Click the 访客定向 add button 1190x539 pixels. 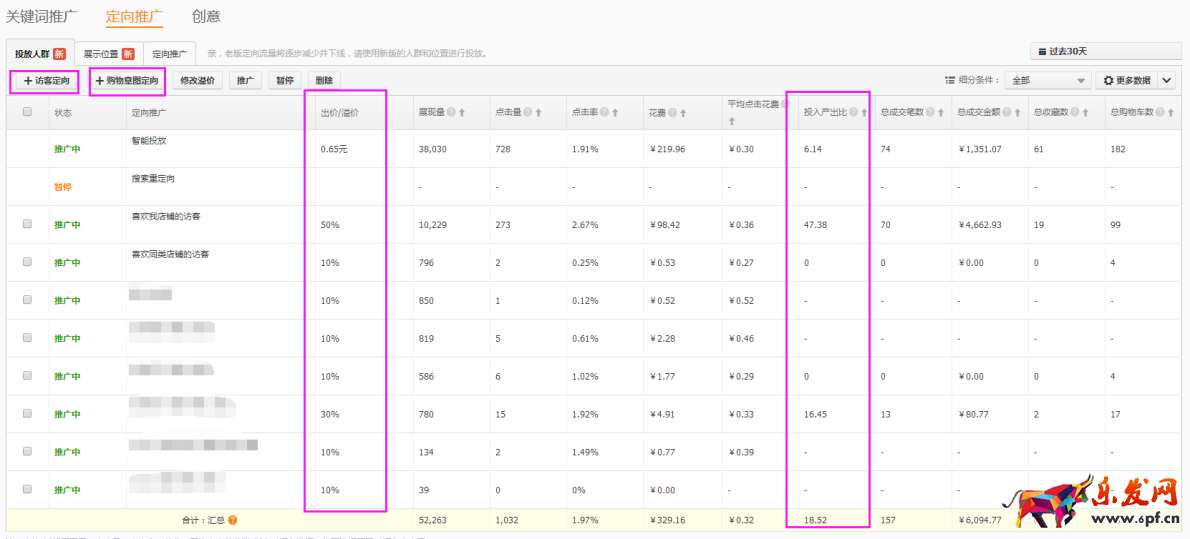pos(45,80)
